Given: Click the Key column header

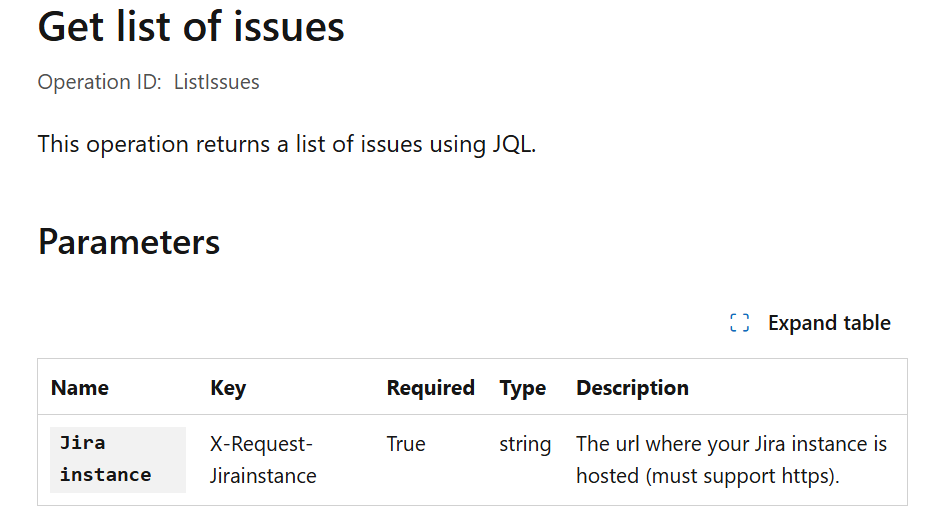Looking at the screenshot, I should coord(228,388).
